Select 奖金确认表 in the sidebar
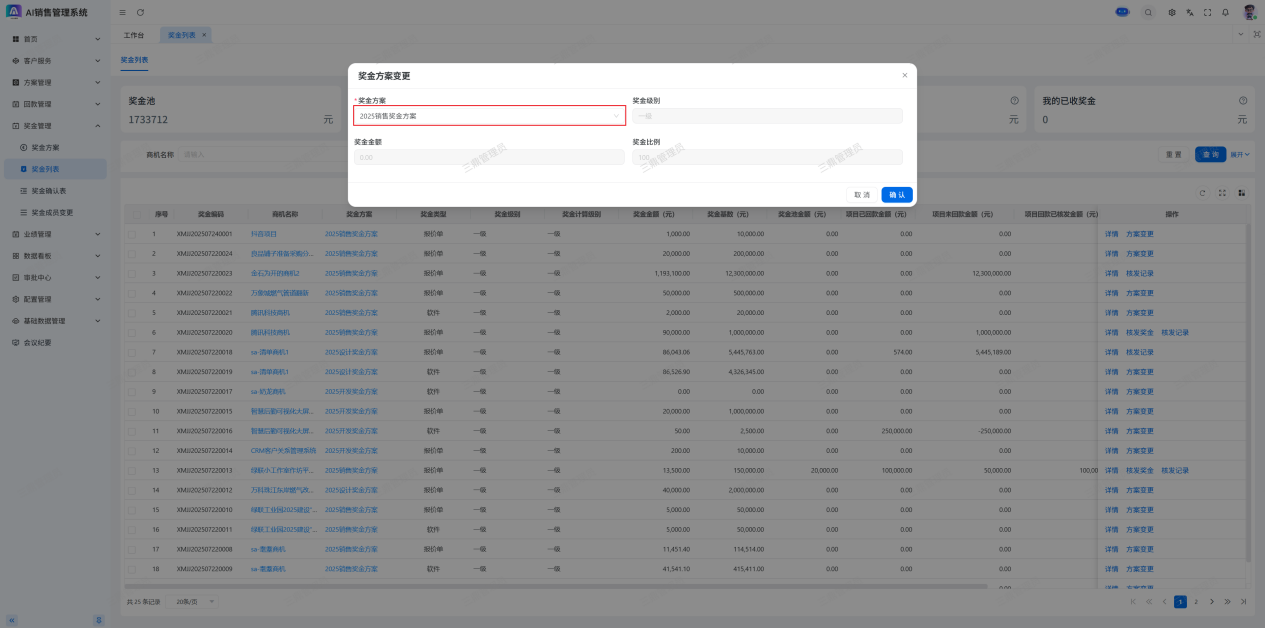Viewport: 1265px width, 628px height. 48,191
